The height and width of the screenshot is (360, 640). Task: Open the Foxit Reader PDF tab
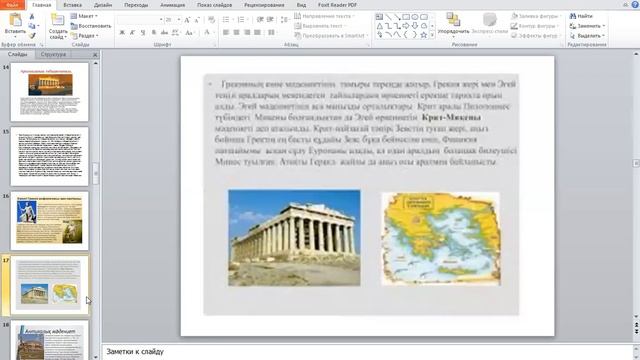338,5
